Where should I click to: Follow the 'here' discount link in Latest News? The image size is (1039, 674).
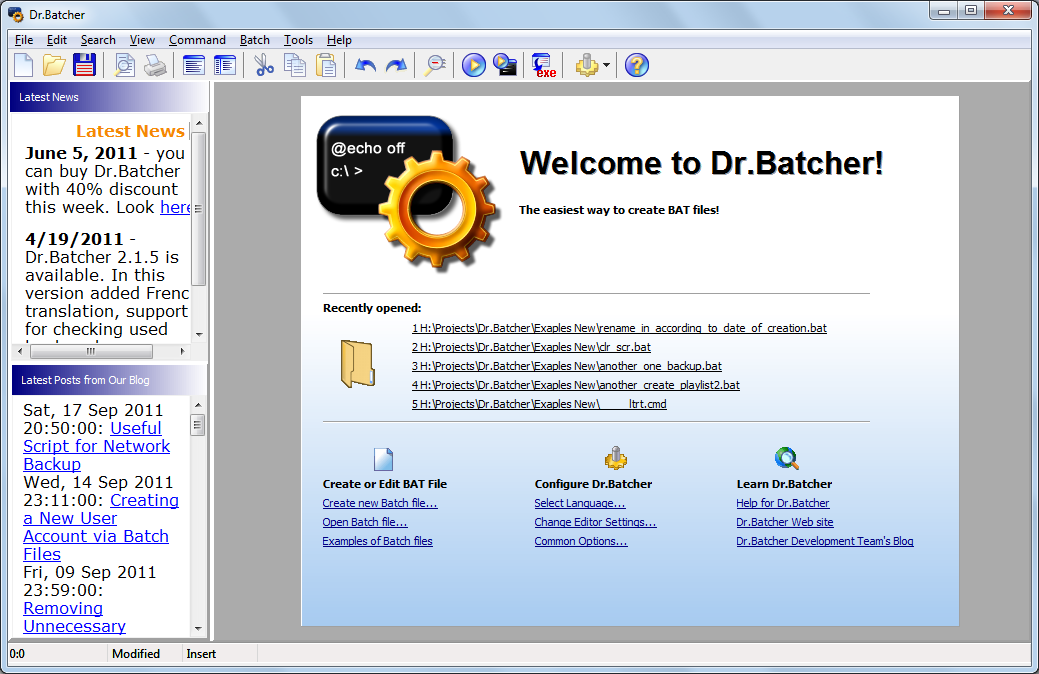click(x=175, y=207)
